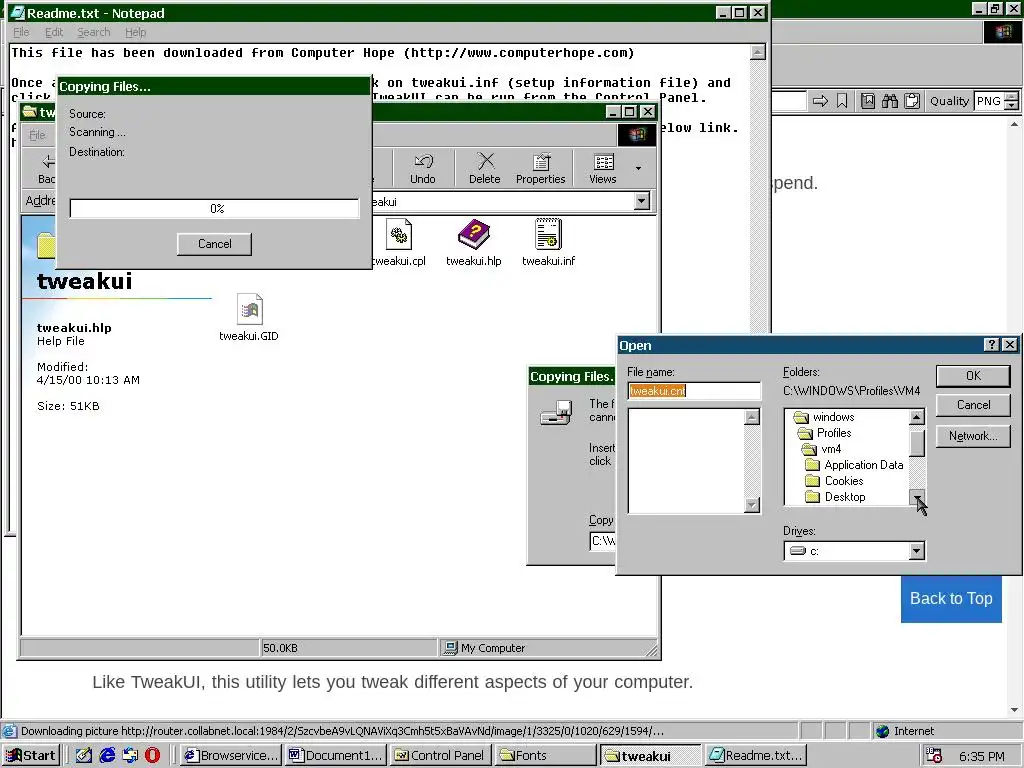1024x768 pixels.
Task: Open Notepad's Edit menu
Action: [x=54, y=32]
